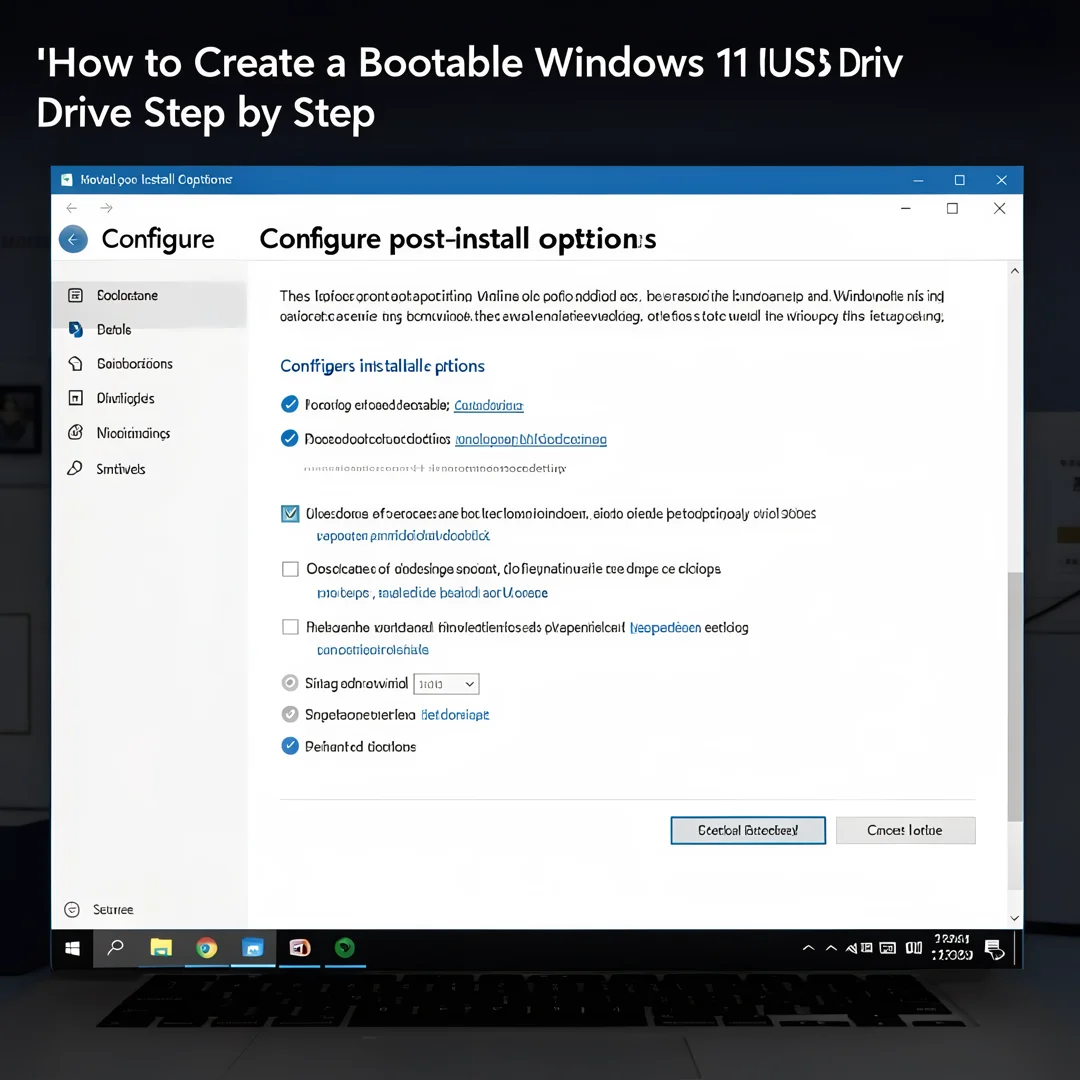Open the Goioboriöons sidebar item
Image resolution: width=1080 pixels, height=1080 pixels.
pyautogui.click(x=149, y=364)
